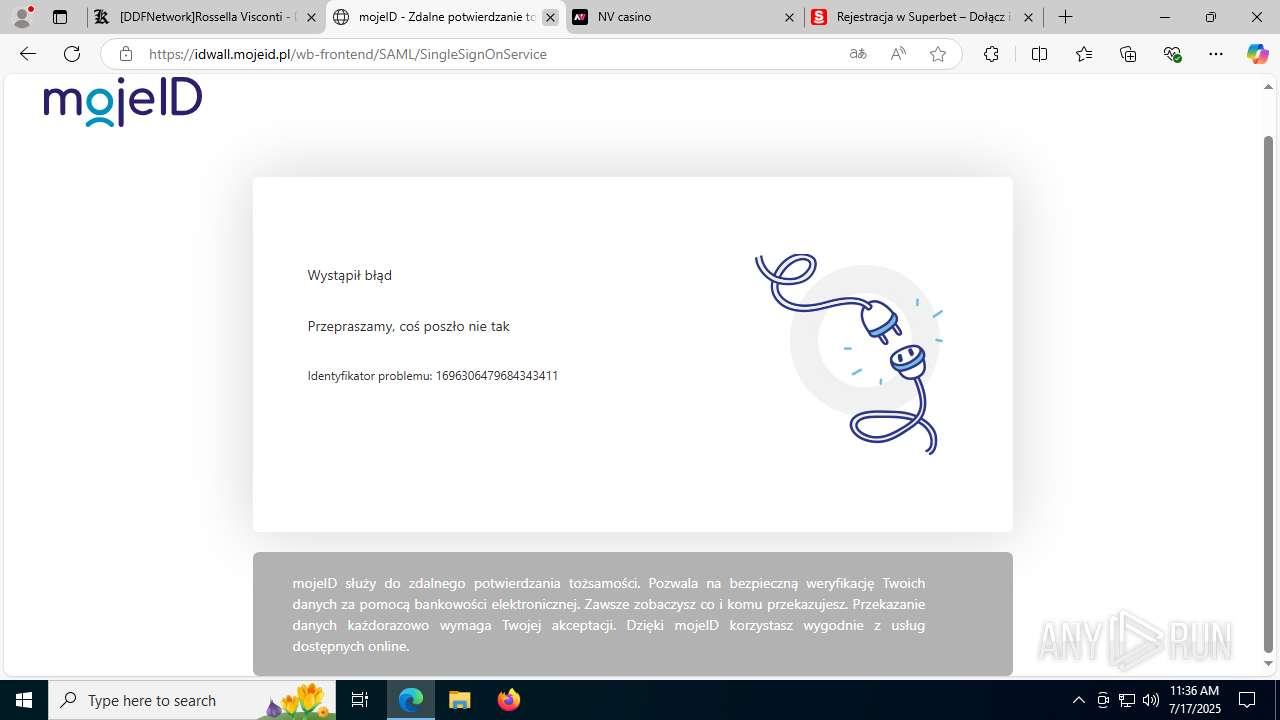Select 'Przepraszamy, coś poszło nie tak' text
Image resolution: width=1280 pixels, height=720 pixels.
point(409,326)
